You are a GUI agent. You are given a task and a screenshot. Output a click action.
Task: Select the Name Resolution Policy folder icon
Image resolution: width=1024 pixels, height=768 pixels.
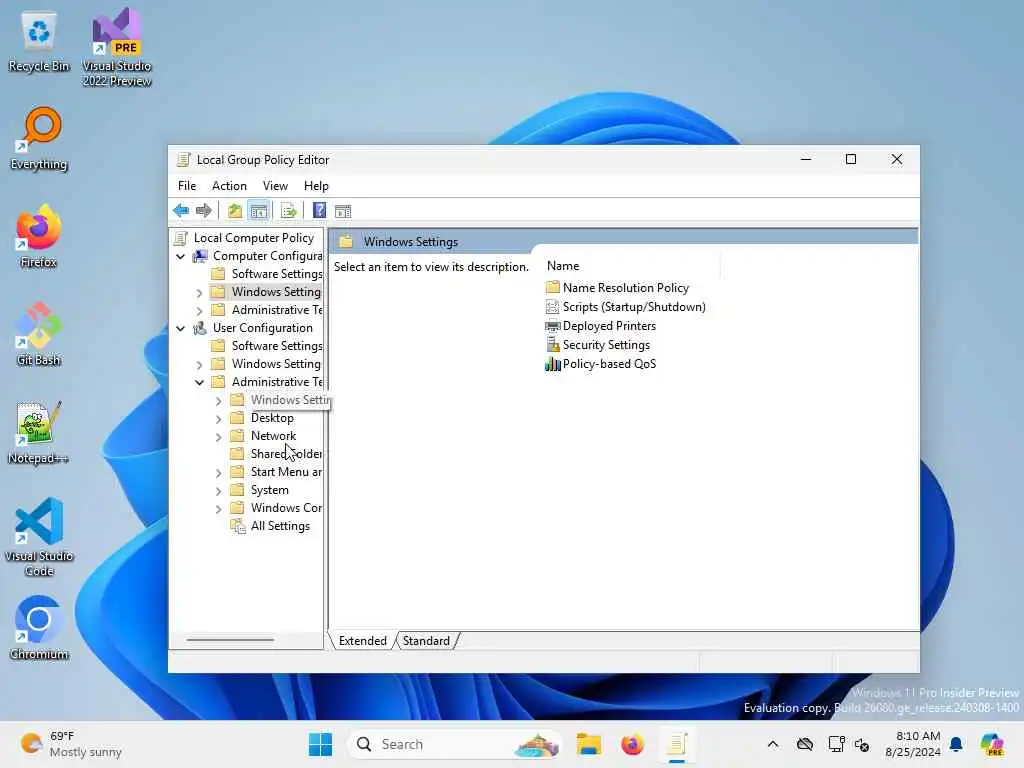pos(552,287)
